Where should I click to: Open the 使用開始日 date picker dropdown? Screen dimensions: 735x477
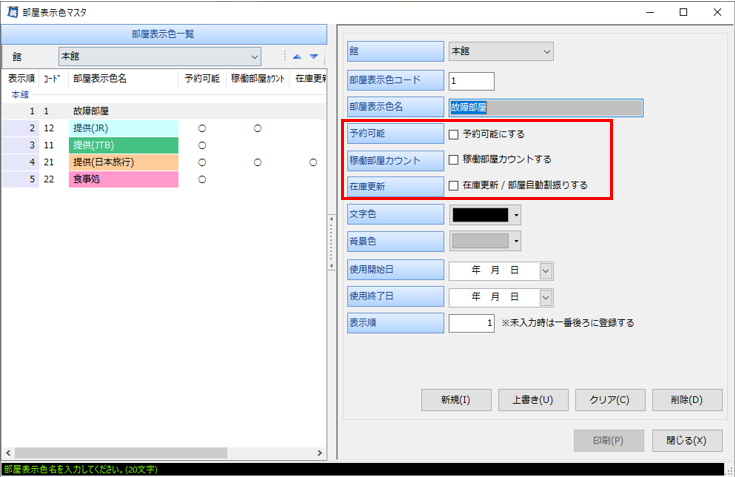[545, 270]
